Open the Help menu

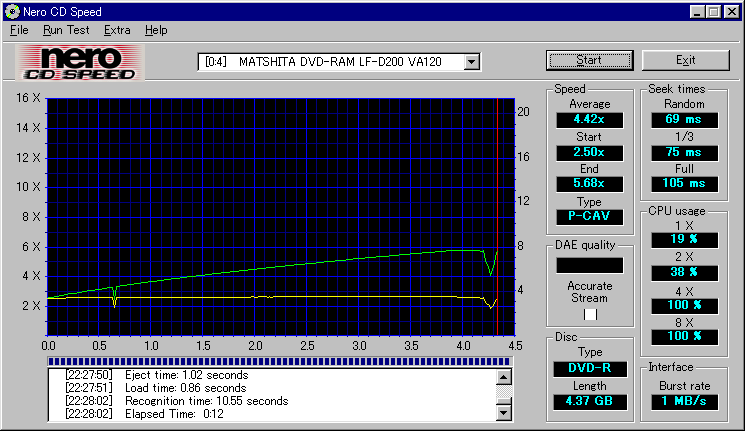click(x=156, y=30)
